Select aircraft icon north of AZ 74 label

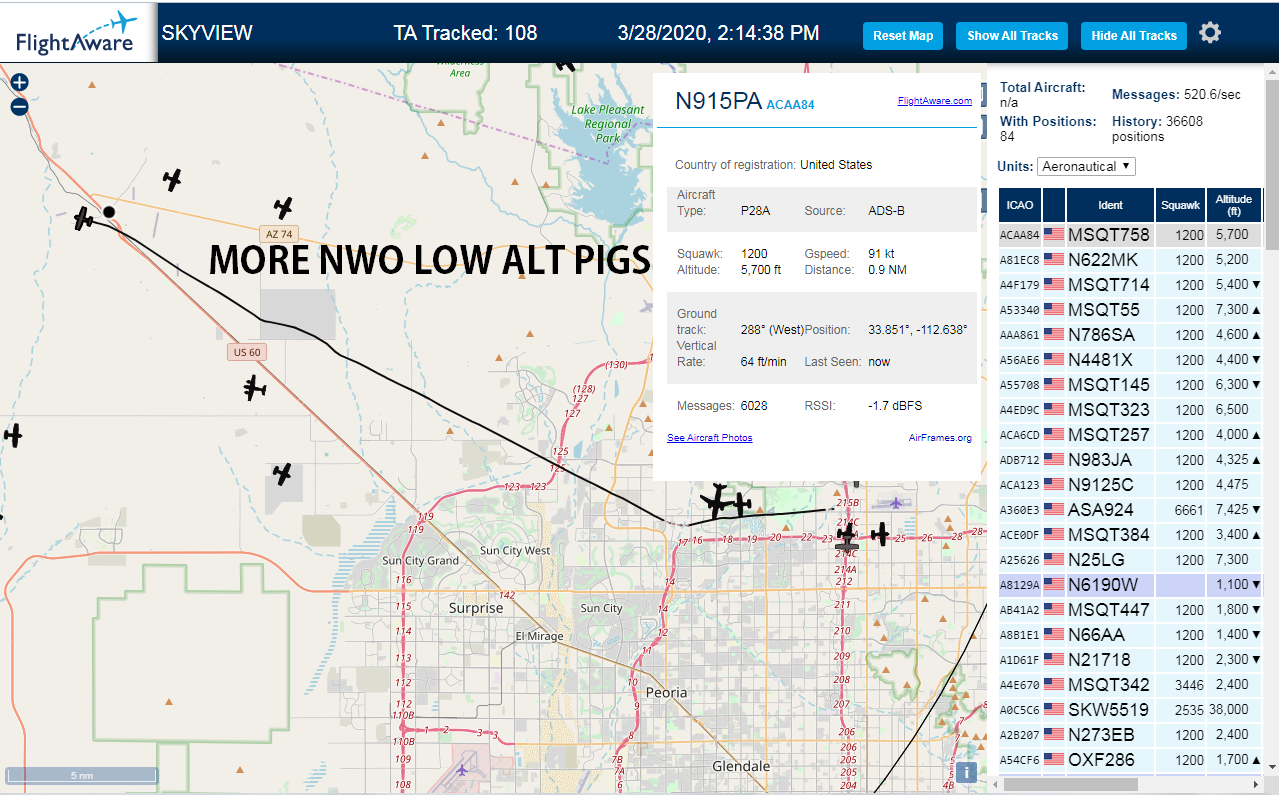click(284, 208)
